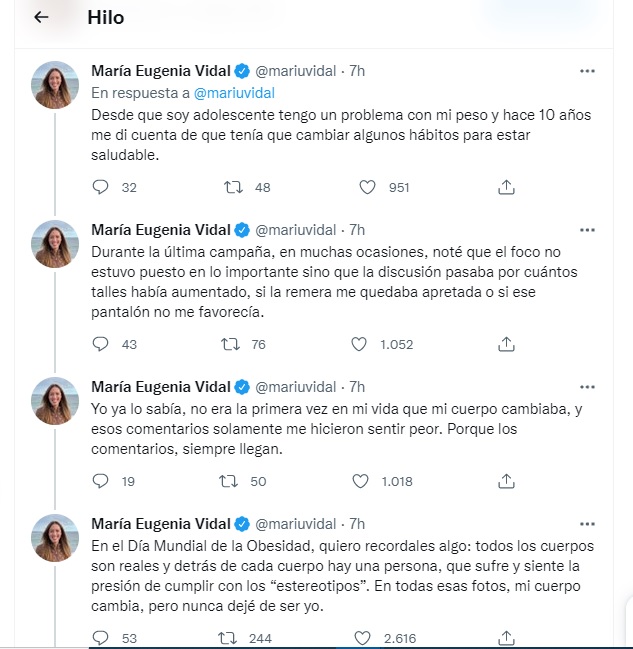The width and height of the screenshot is (633, 649).
Task: Like the tweet with 1.052 likes
Action: 360,344
